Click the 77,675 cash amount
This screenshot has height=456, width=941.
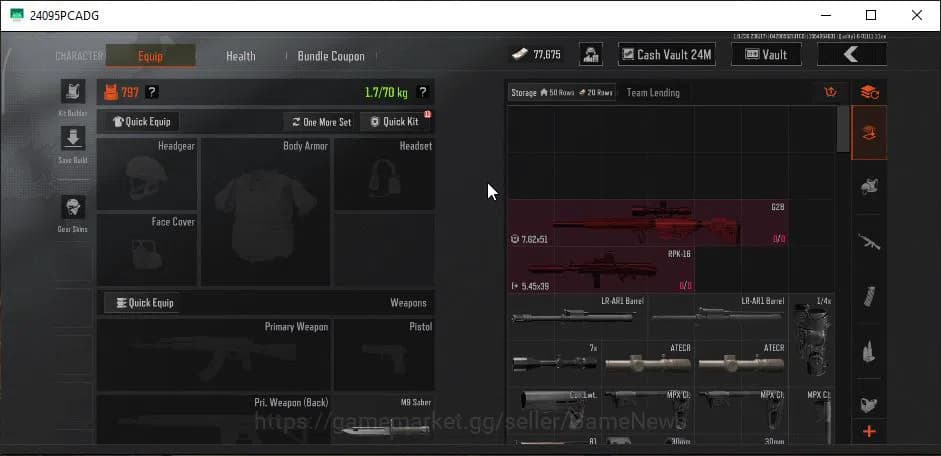[x=547, y=55]
